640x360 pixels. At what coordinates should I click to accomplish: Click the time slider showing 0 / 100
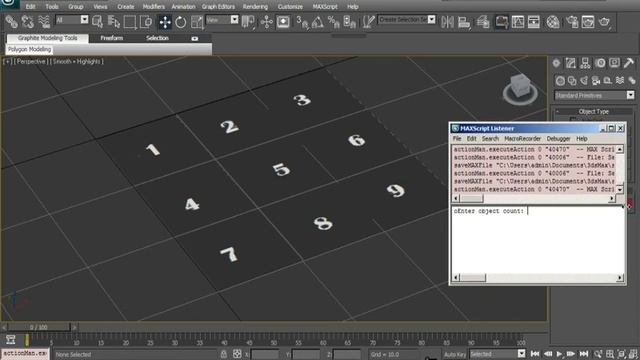pos(39,327)
